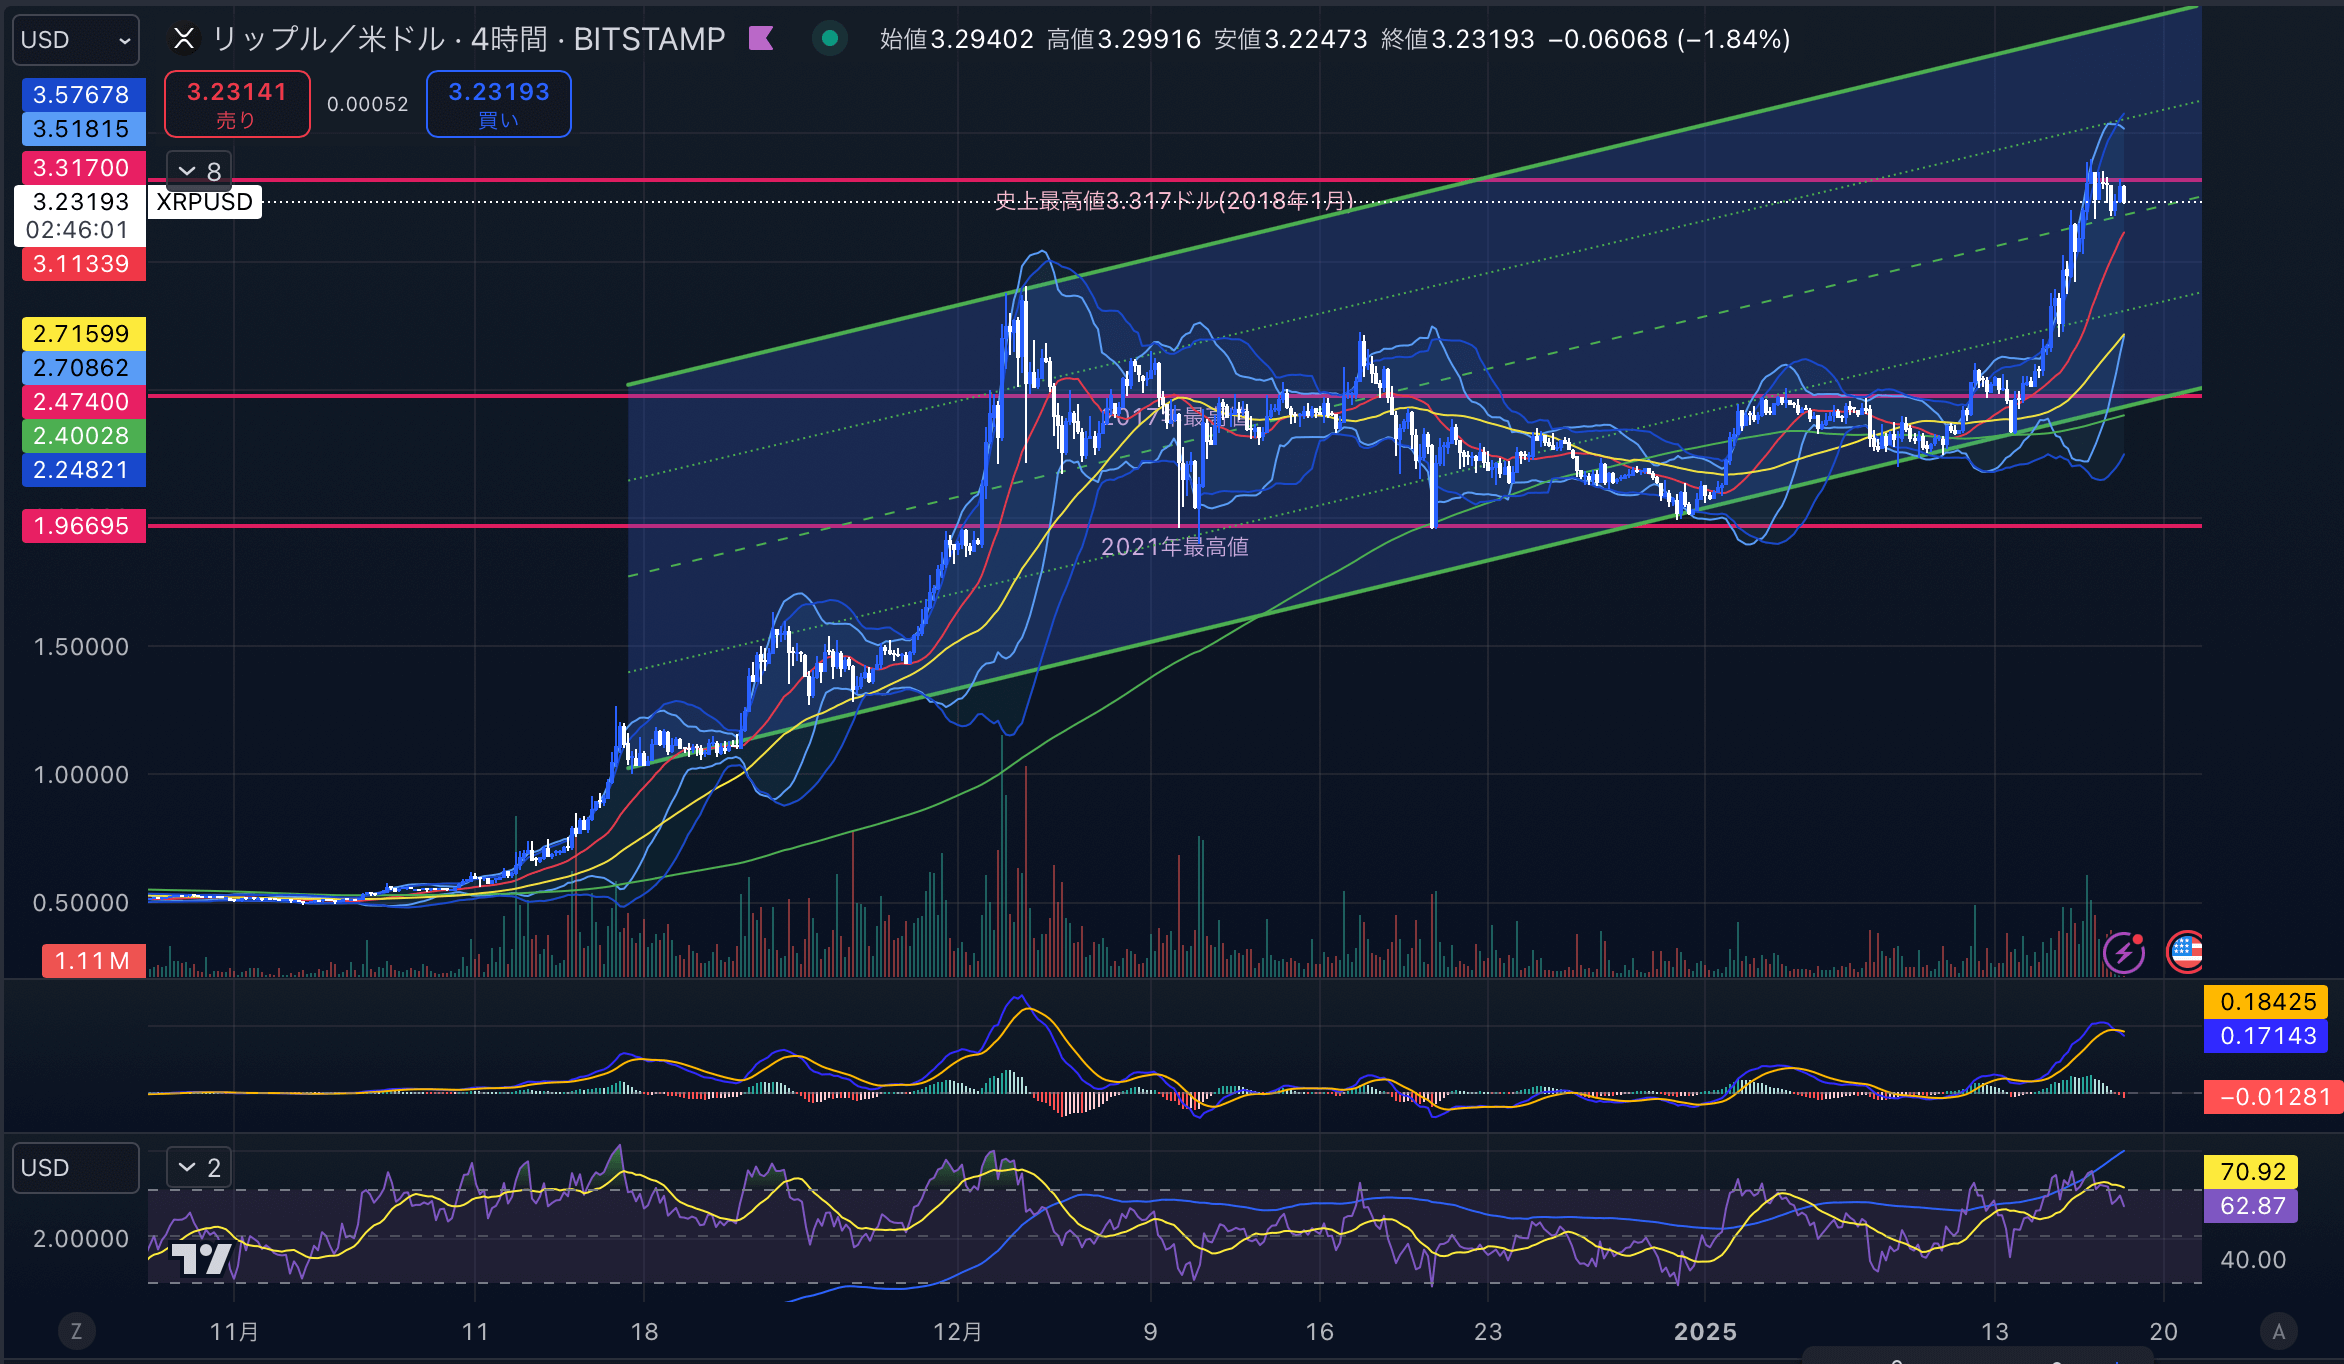The height and width of the screenshot is (1364, 2344).
Task: Click the XRP symbol logo icon
Action: tap(184, 39)
